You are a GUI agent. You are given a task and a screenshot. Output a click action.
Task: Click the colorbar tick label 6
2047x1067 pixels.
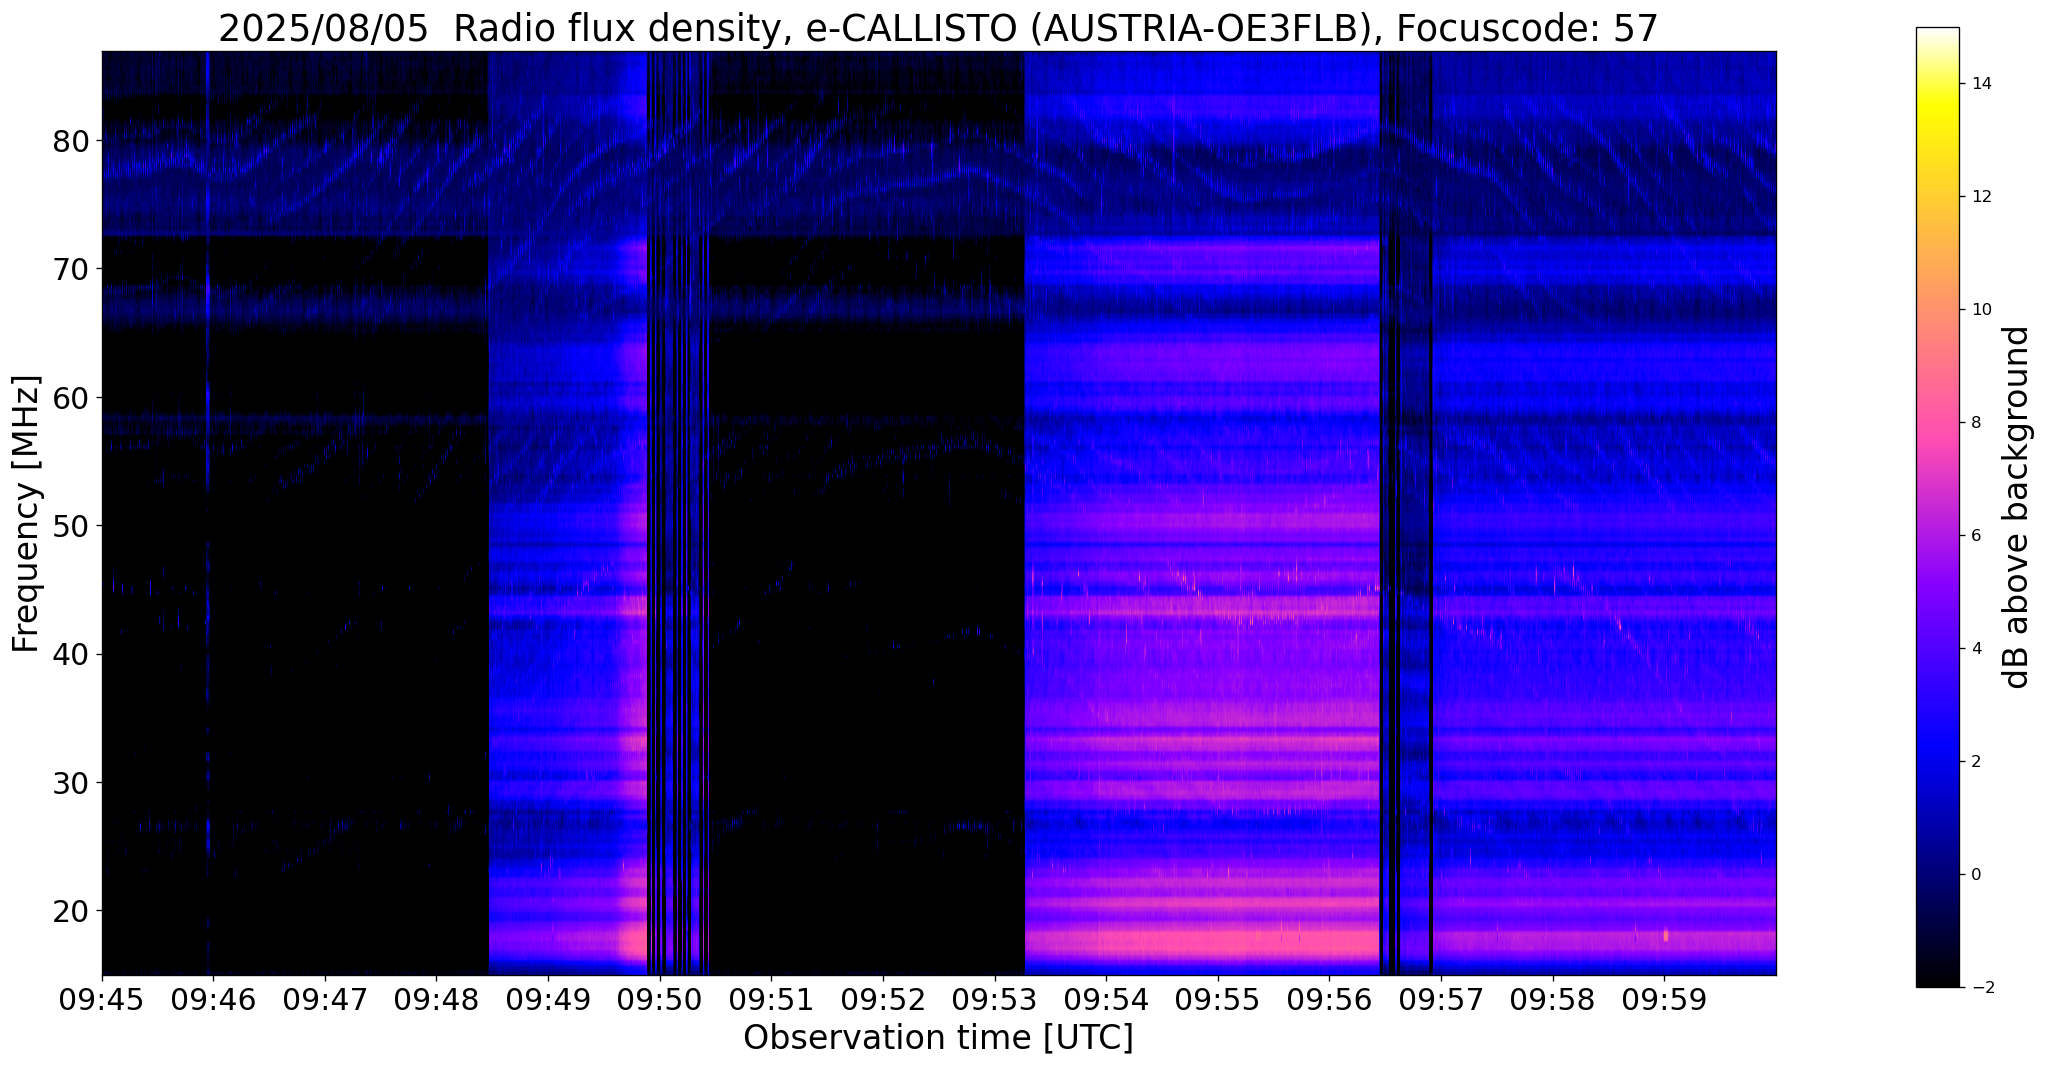[x=1974, y=536]
